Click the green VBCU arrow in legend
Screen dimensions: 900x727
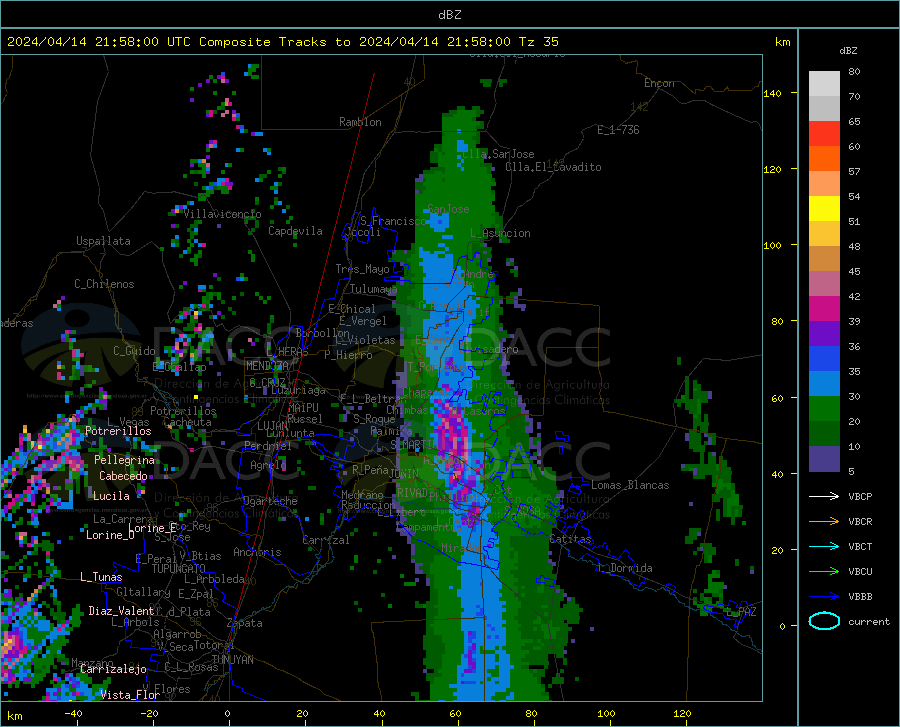click(x=824, y=572)
